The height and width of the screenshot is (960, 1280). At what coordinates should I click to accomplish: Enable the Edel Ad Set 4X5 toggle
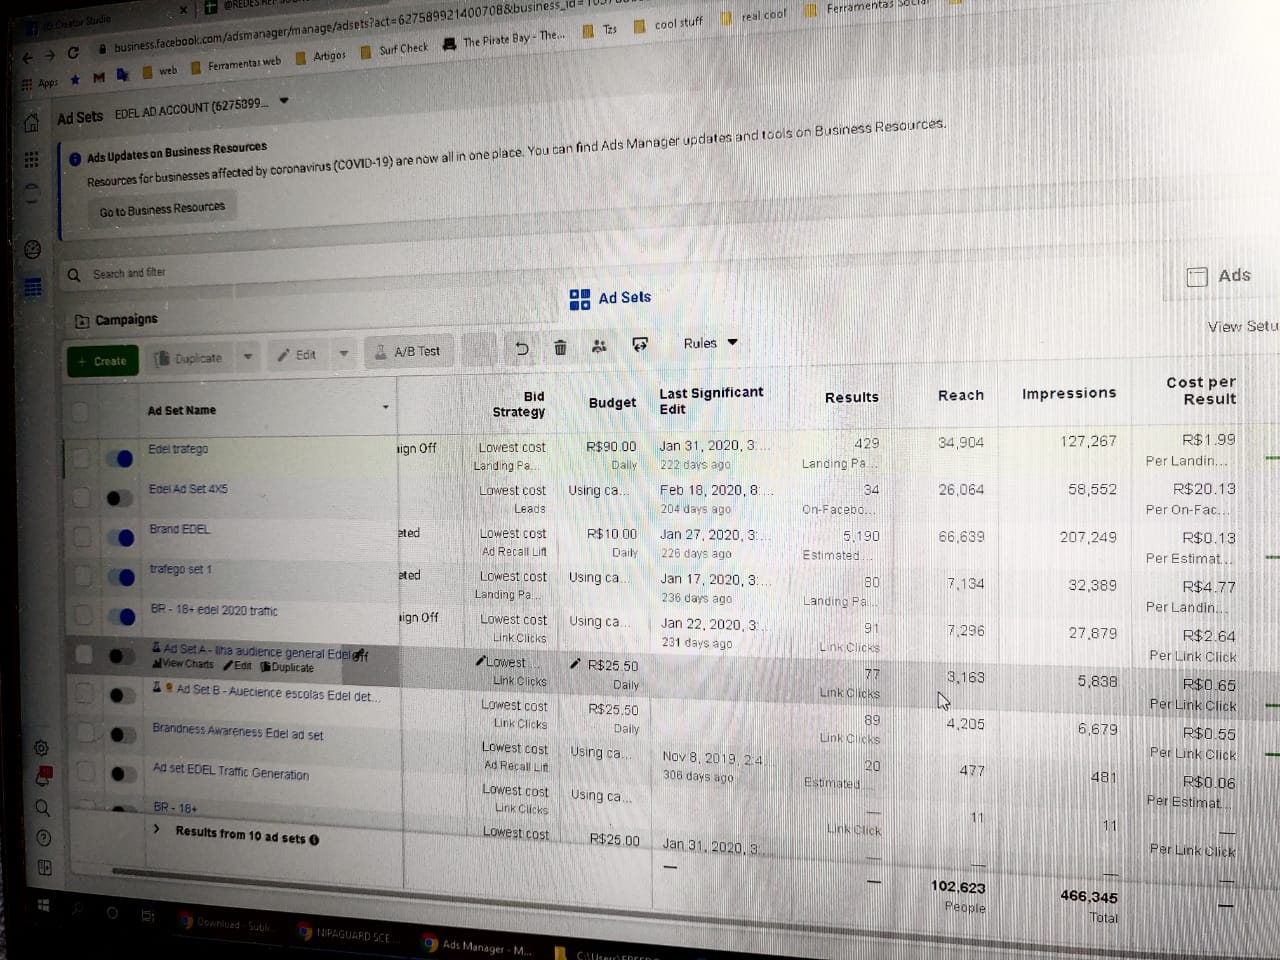[118, 498]
